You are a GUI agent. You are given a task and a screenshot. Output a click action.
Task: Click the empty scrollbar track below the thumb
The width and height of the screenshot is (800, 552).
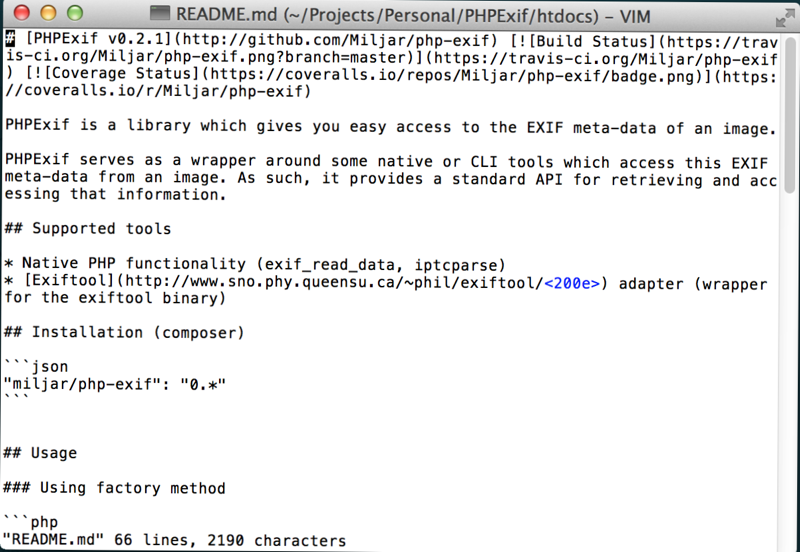pyautogui.click(x=790, y=367)
